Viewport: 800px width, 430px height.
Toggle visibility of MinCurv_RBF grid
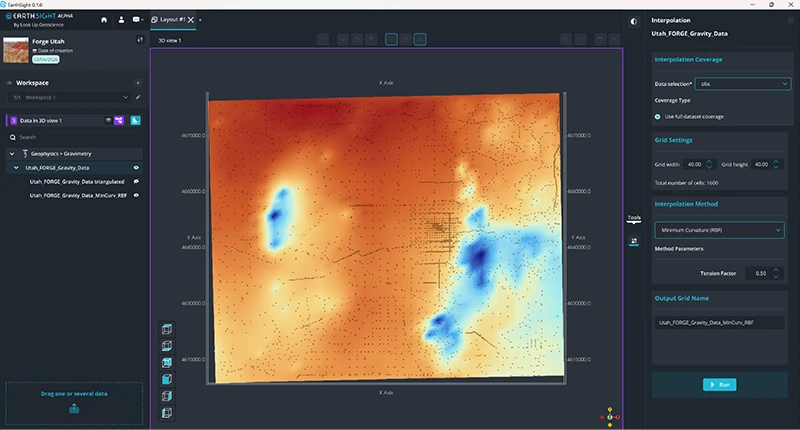136,195
